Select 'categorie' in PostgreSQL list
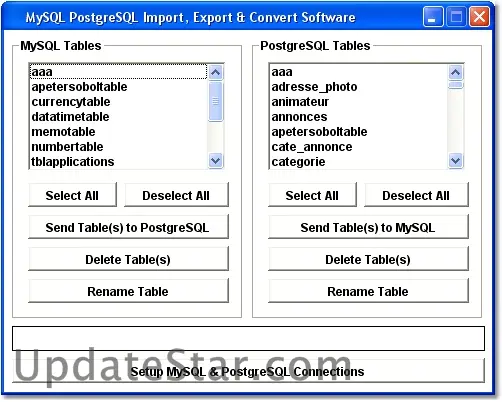This screenshot has width=502, height=402. 358,162
